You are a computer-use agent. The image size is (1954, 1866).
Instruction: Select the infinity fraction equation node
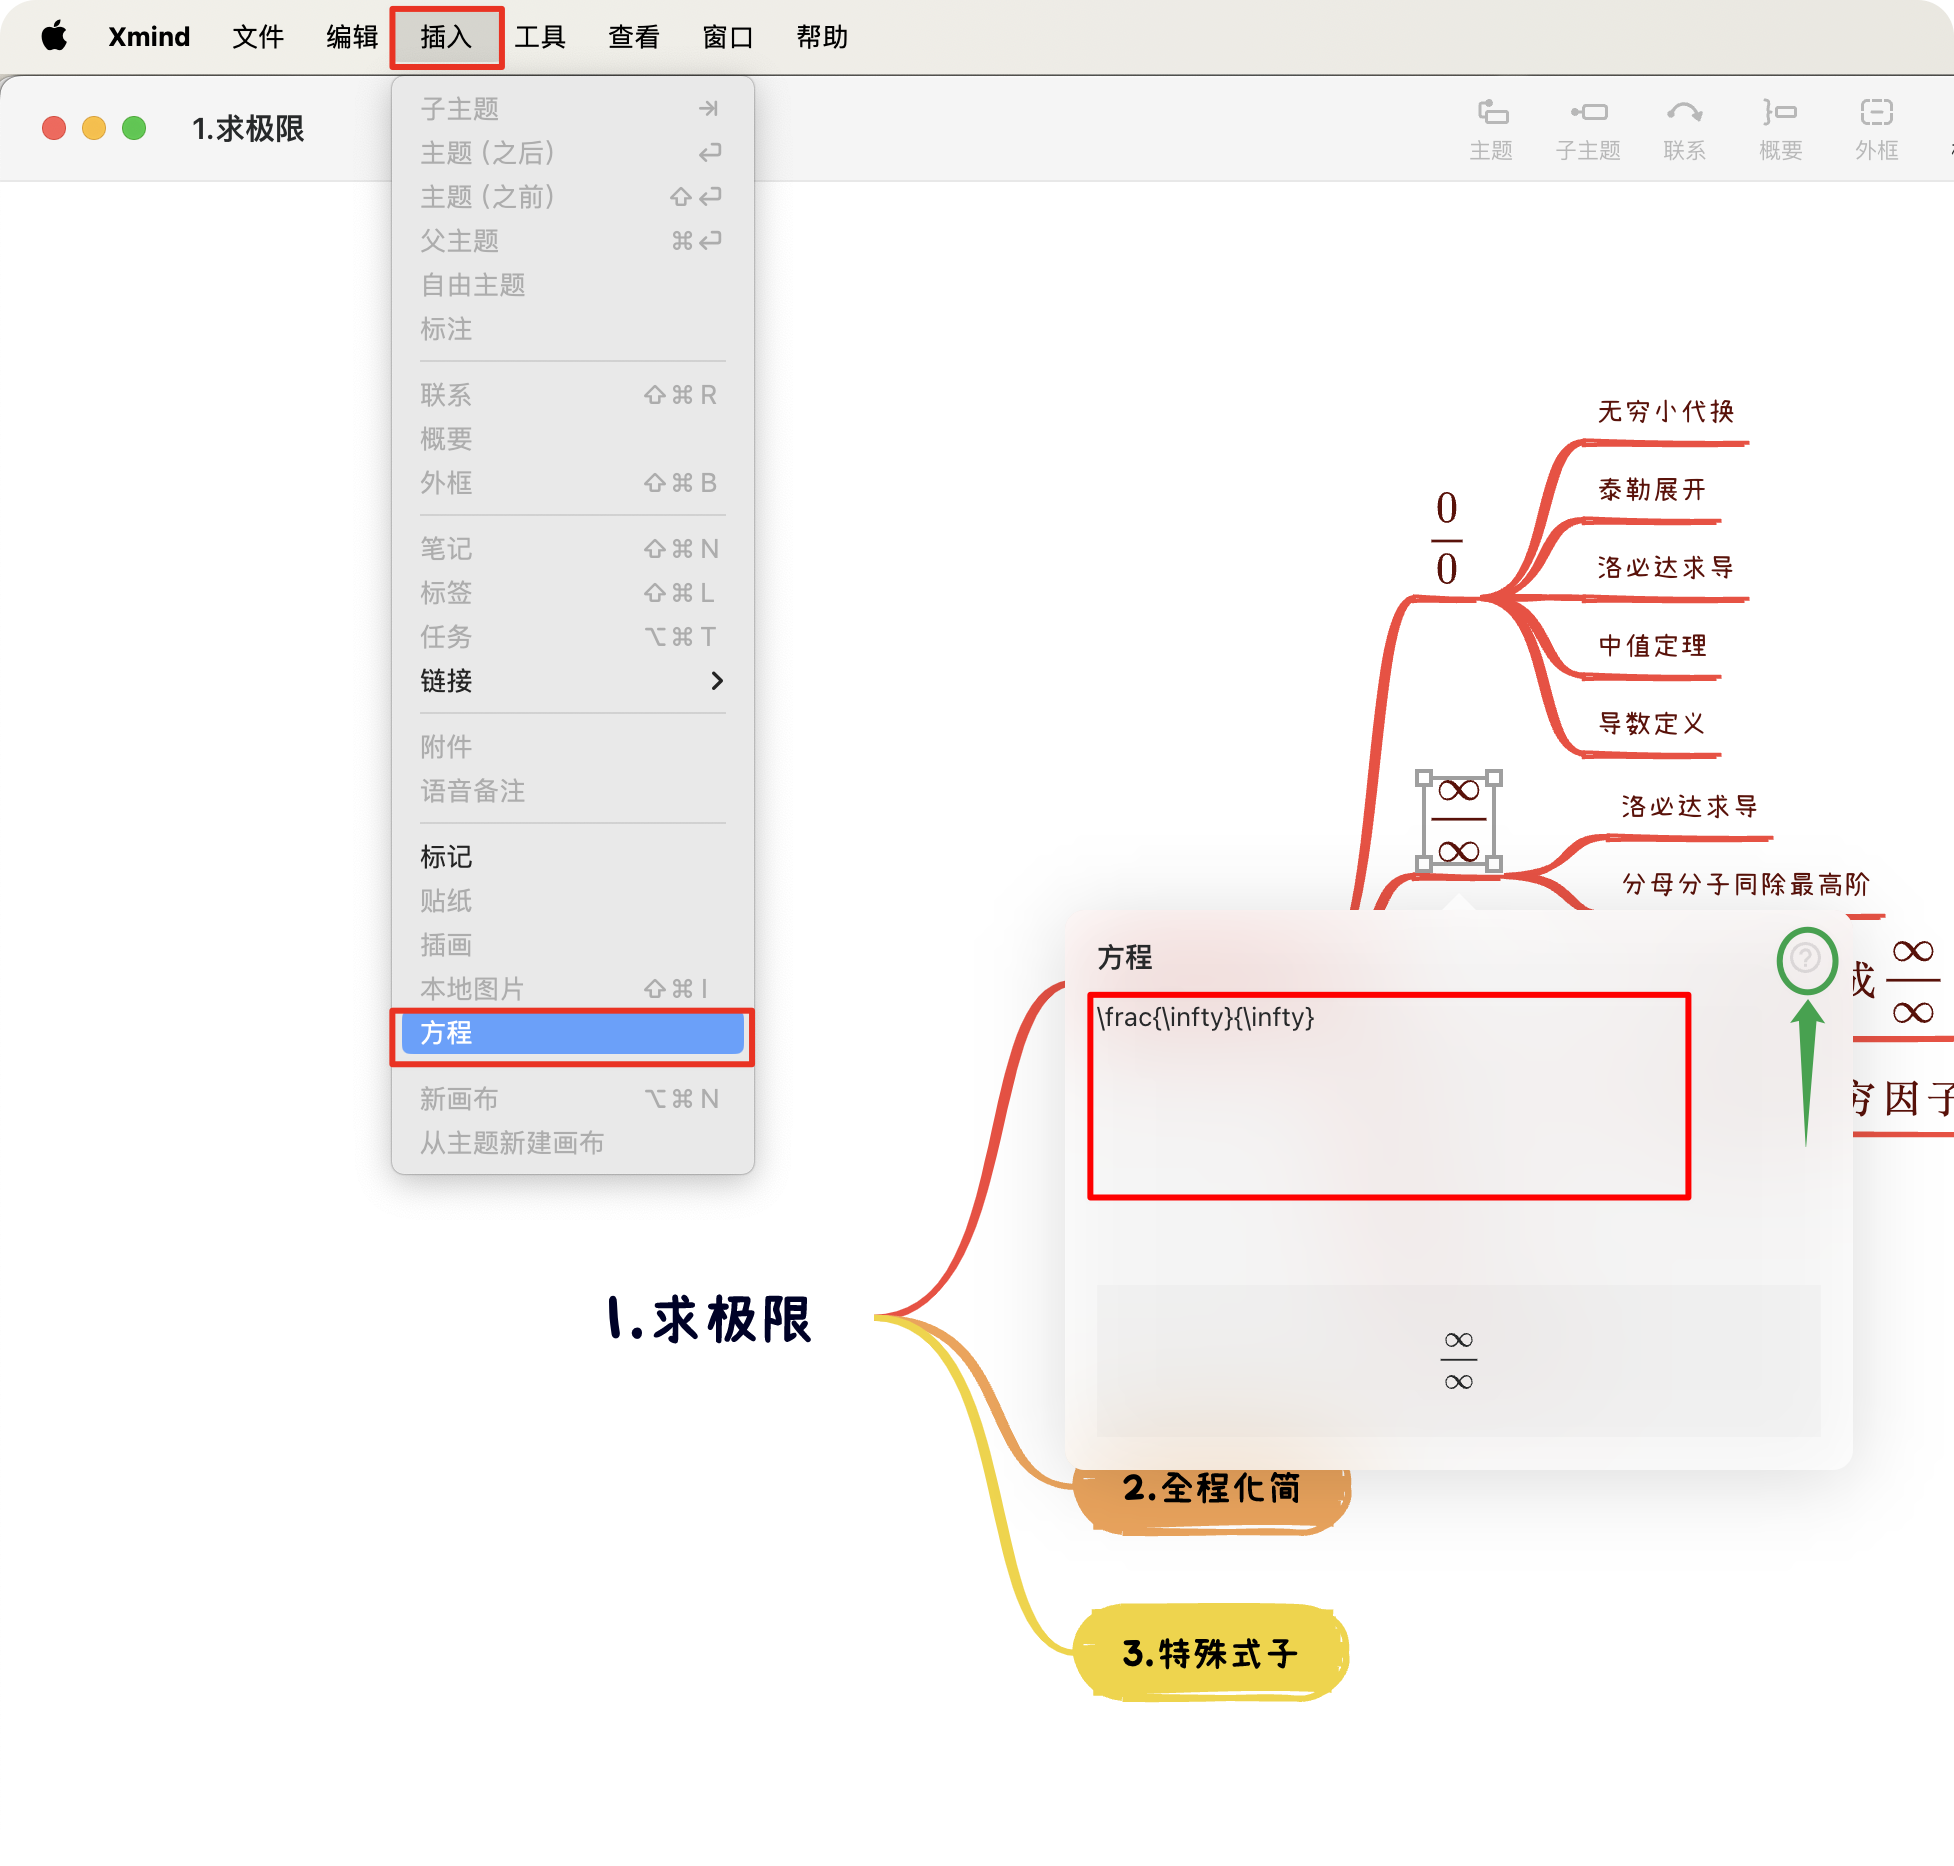(1458, 821)
